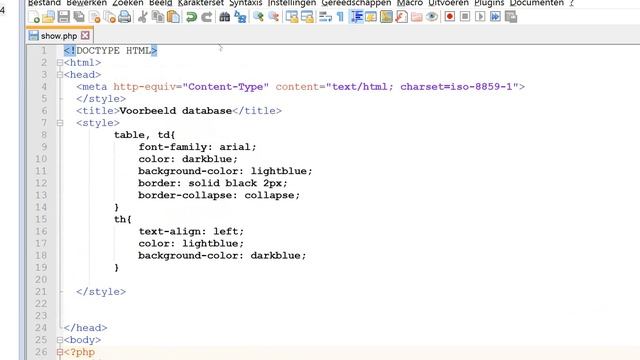This screenshot has width=640, height=360.
Task: Create a new document with the New icon
Action: [x=34, y=17]
